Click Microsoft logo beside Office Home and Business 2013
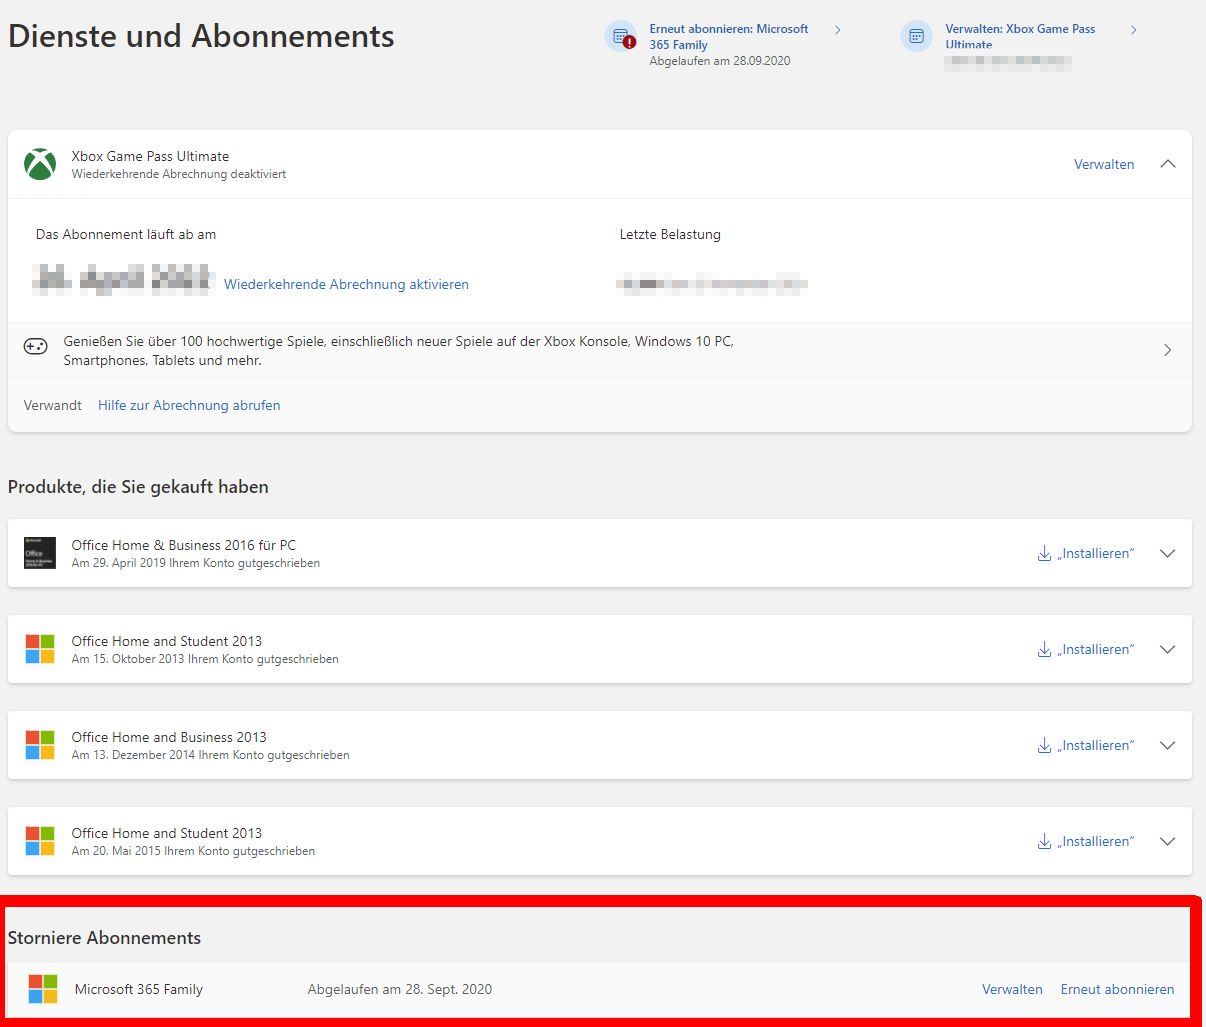 [x=40, y=745]
